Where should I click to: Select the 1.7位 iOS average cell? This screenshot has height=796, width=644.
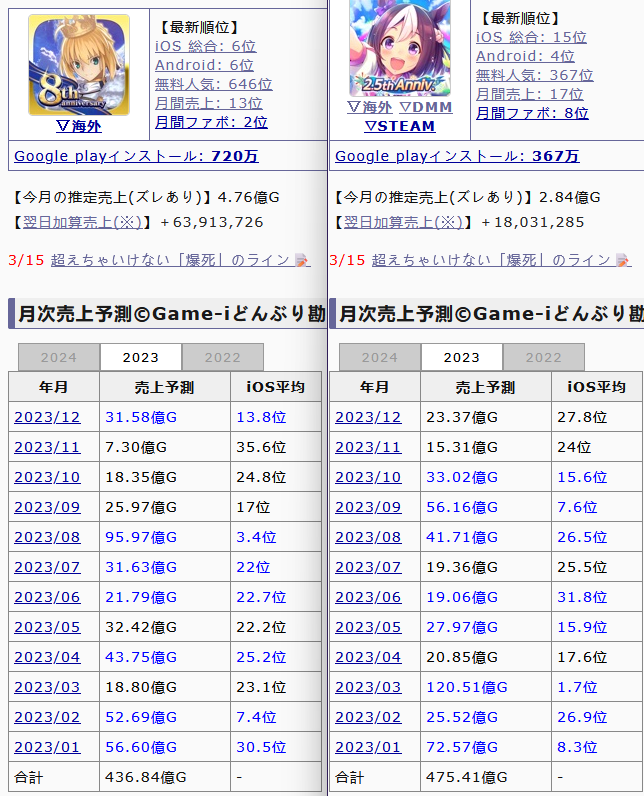coord(597,687)
